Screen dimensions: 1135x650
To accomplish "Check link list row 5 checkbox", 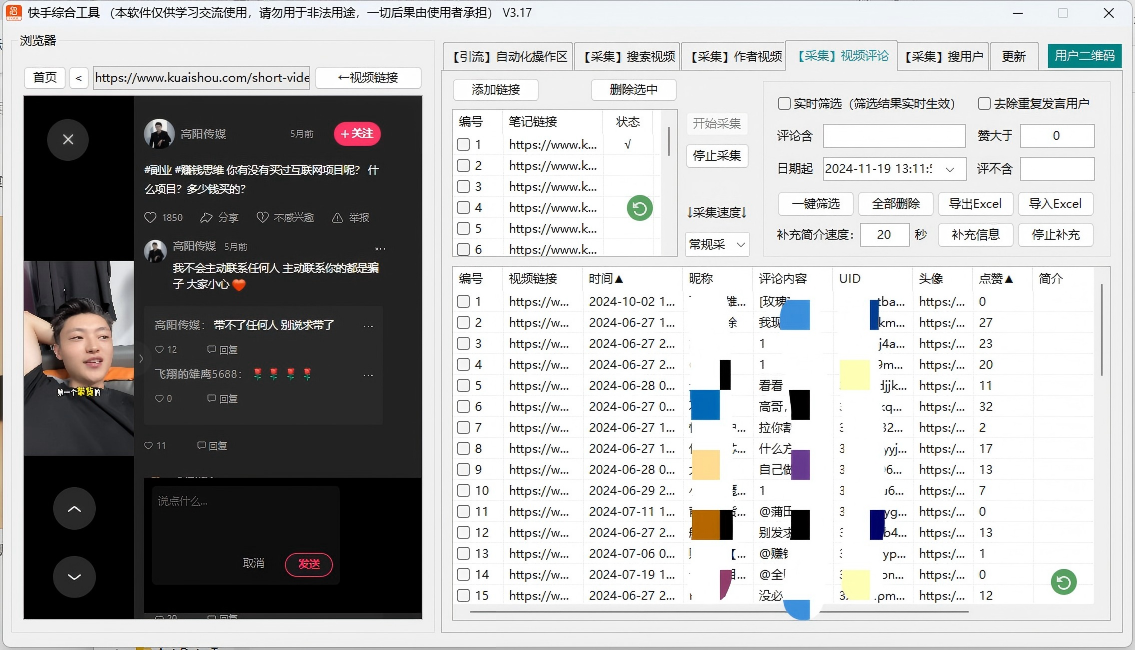I will pos(464,229).
